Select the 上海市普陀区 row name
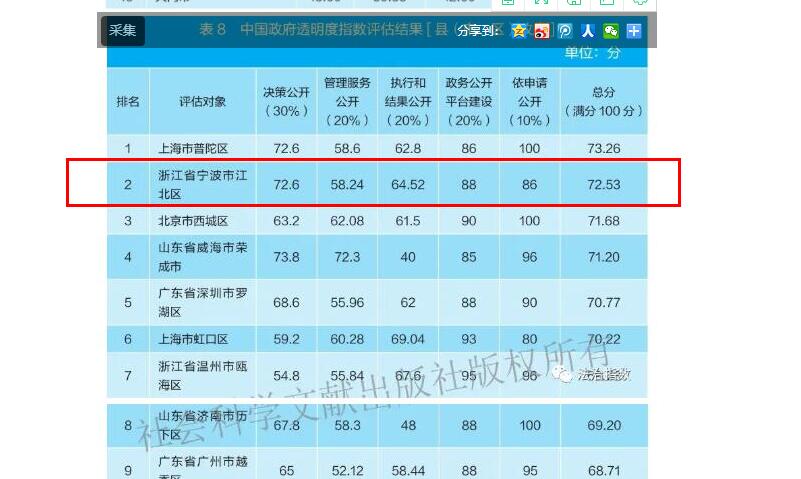This screenshot has height=479, width=801. (194, 149)
